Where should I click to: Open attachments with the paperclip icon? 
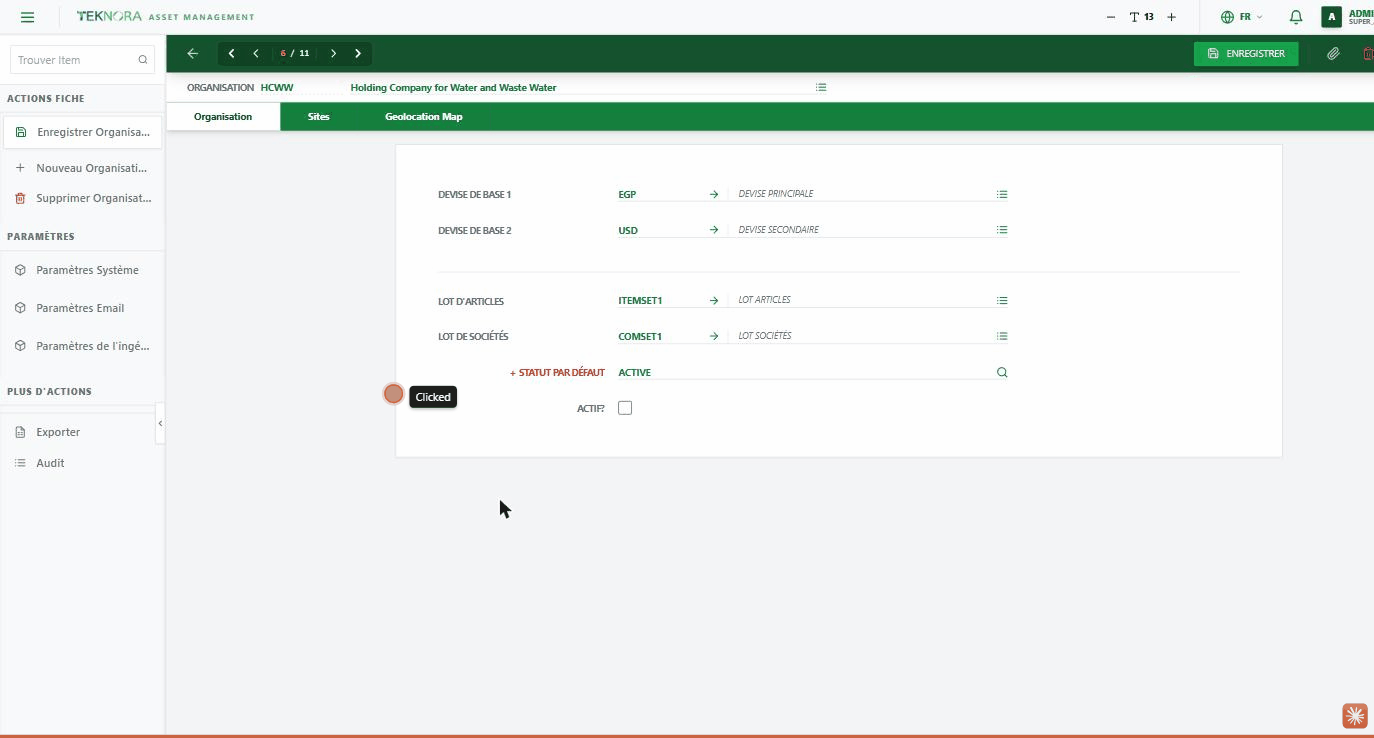[1333, 53]
